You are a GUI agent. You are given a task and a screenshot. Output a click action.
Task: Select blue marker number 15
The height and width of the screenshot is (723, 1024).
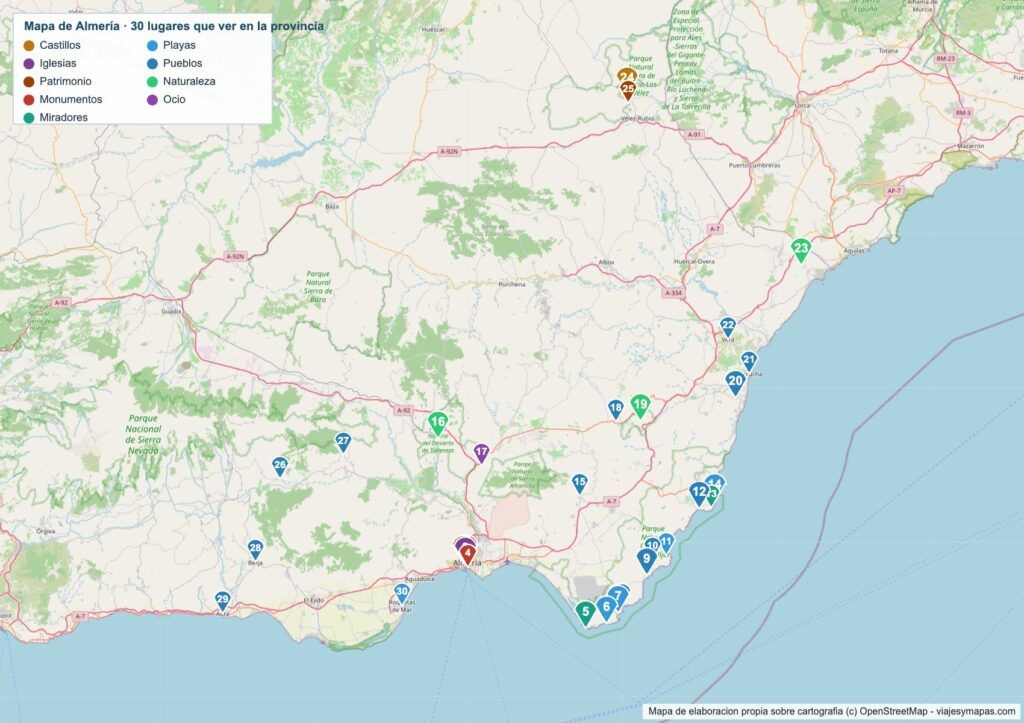(x=579, y=483)
